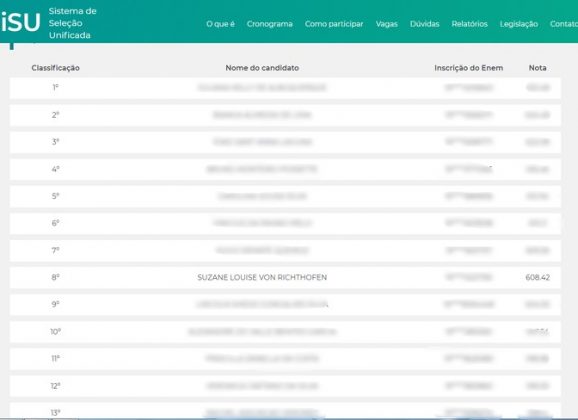The image size is (578, 420).
Task: Open the Legislação menu item
Action: (x=519, y=24)
